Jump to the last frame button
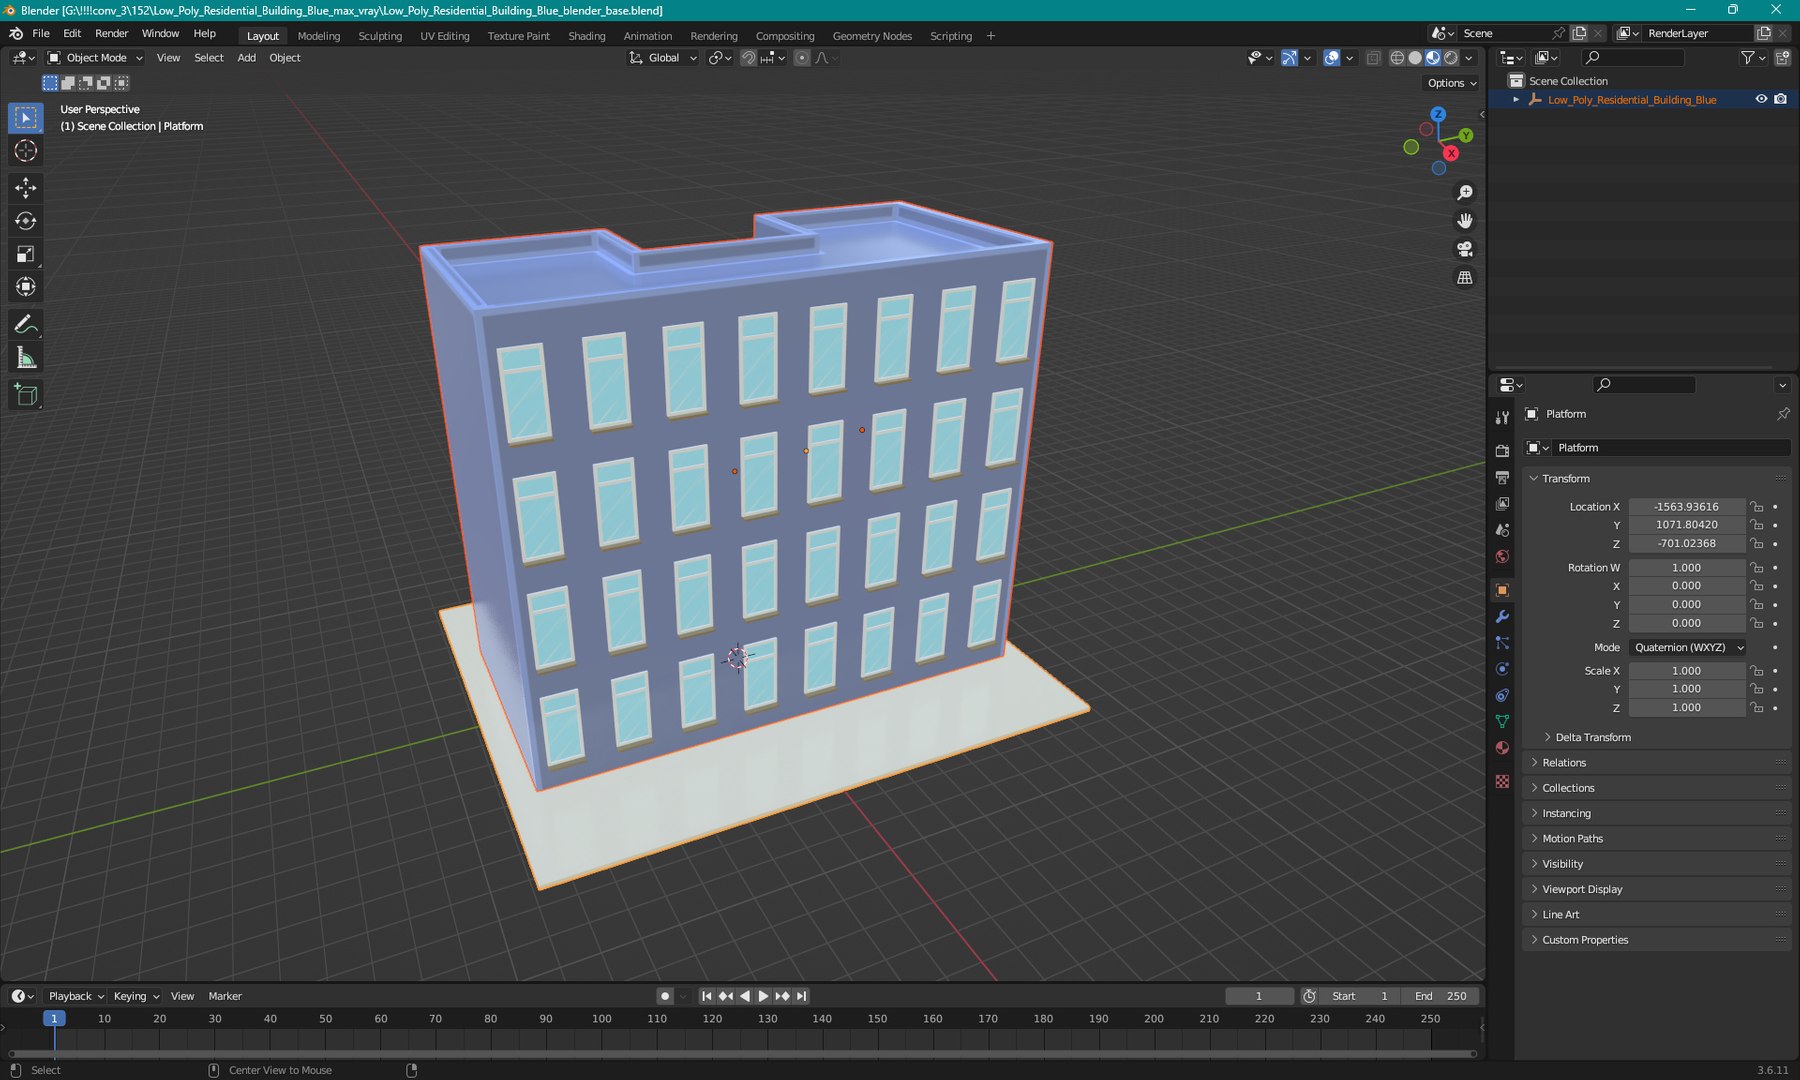1800x1080 pixels. (802, 996)
